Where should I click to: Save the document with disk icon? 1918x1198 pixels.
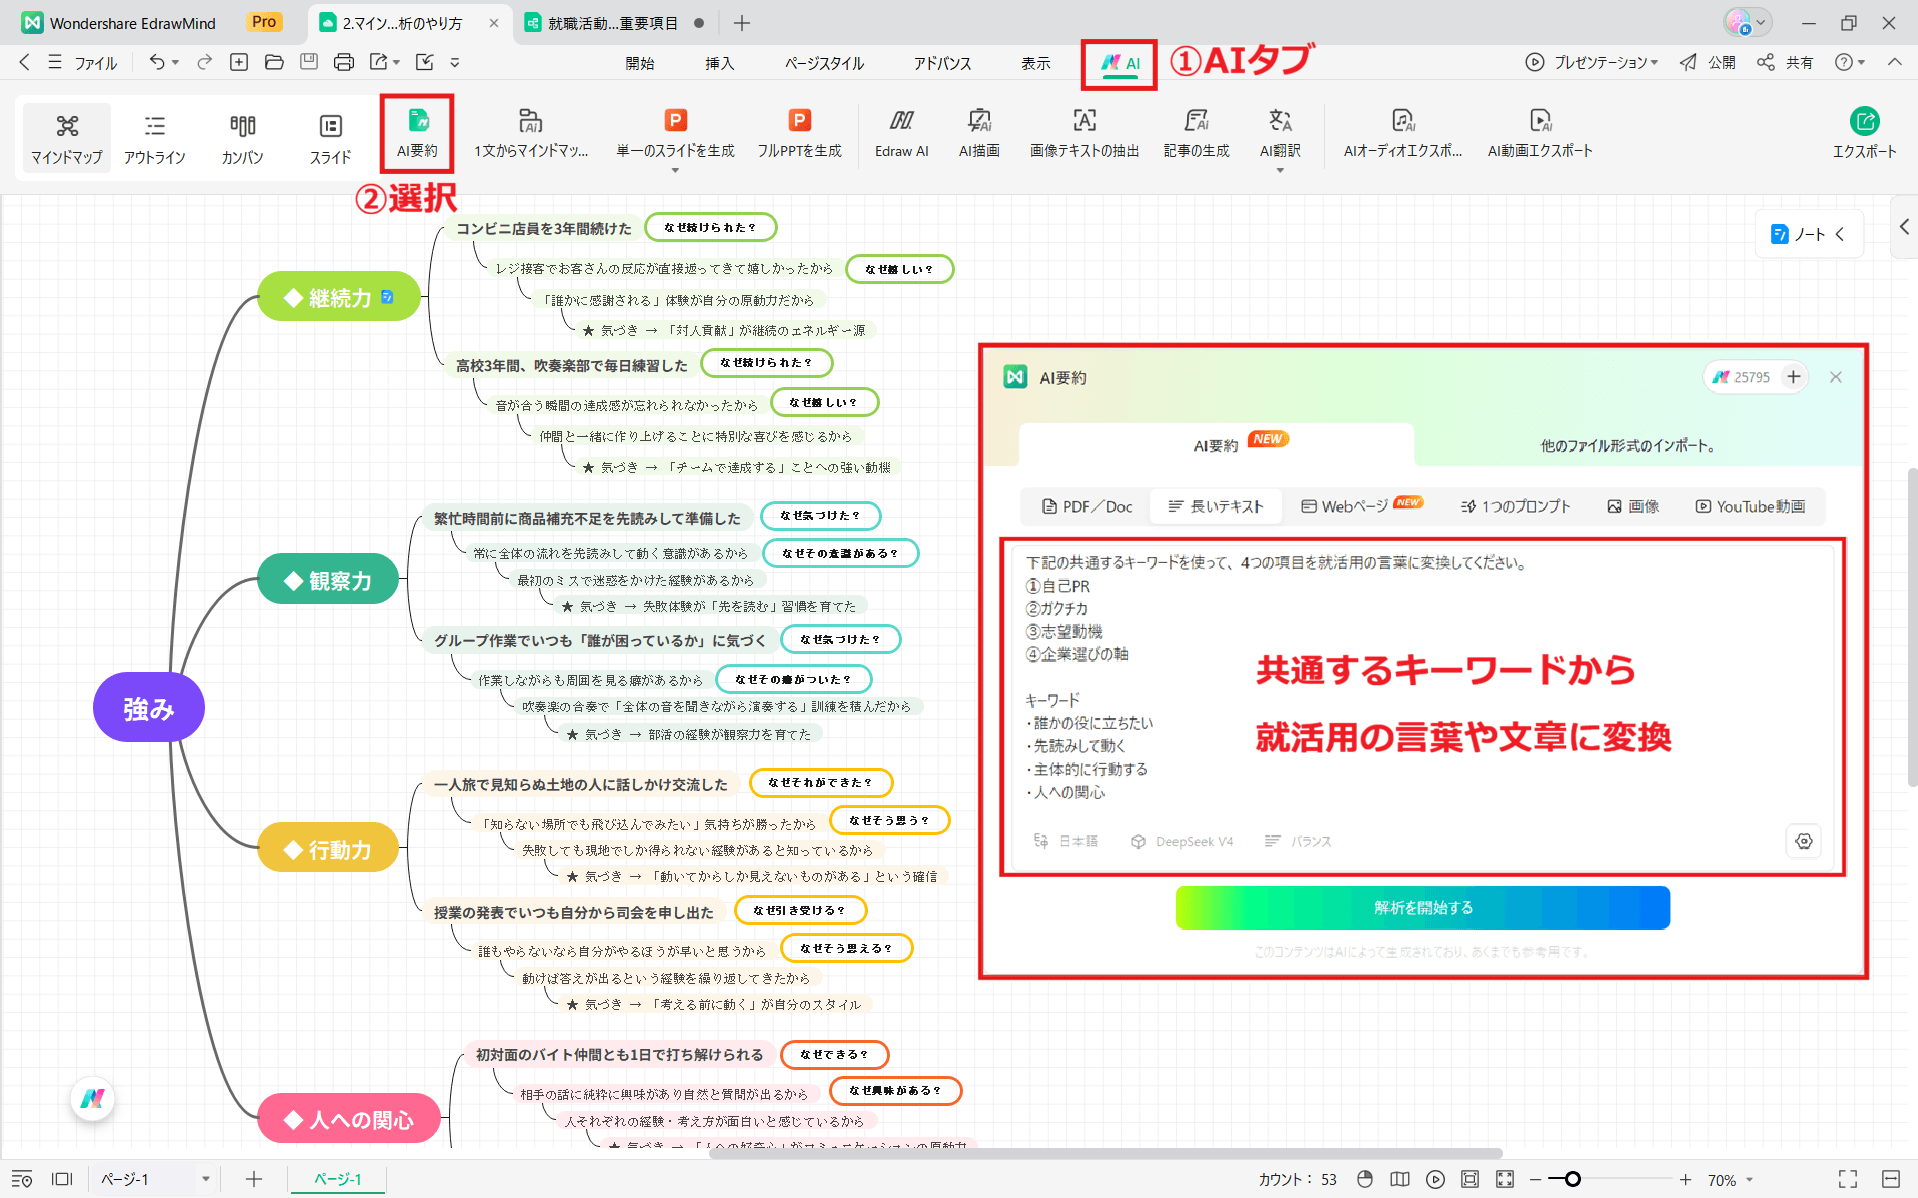tap(309, 62)
